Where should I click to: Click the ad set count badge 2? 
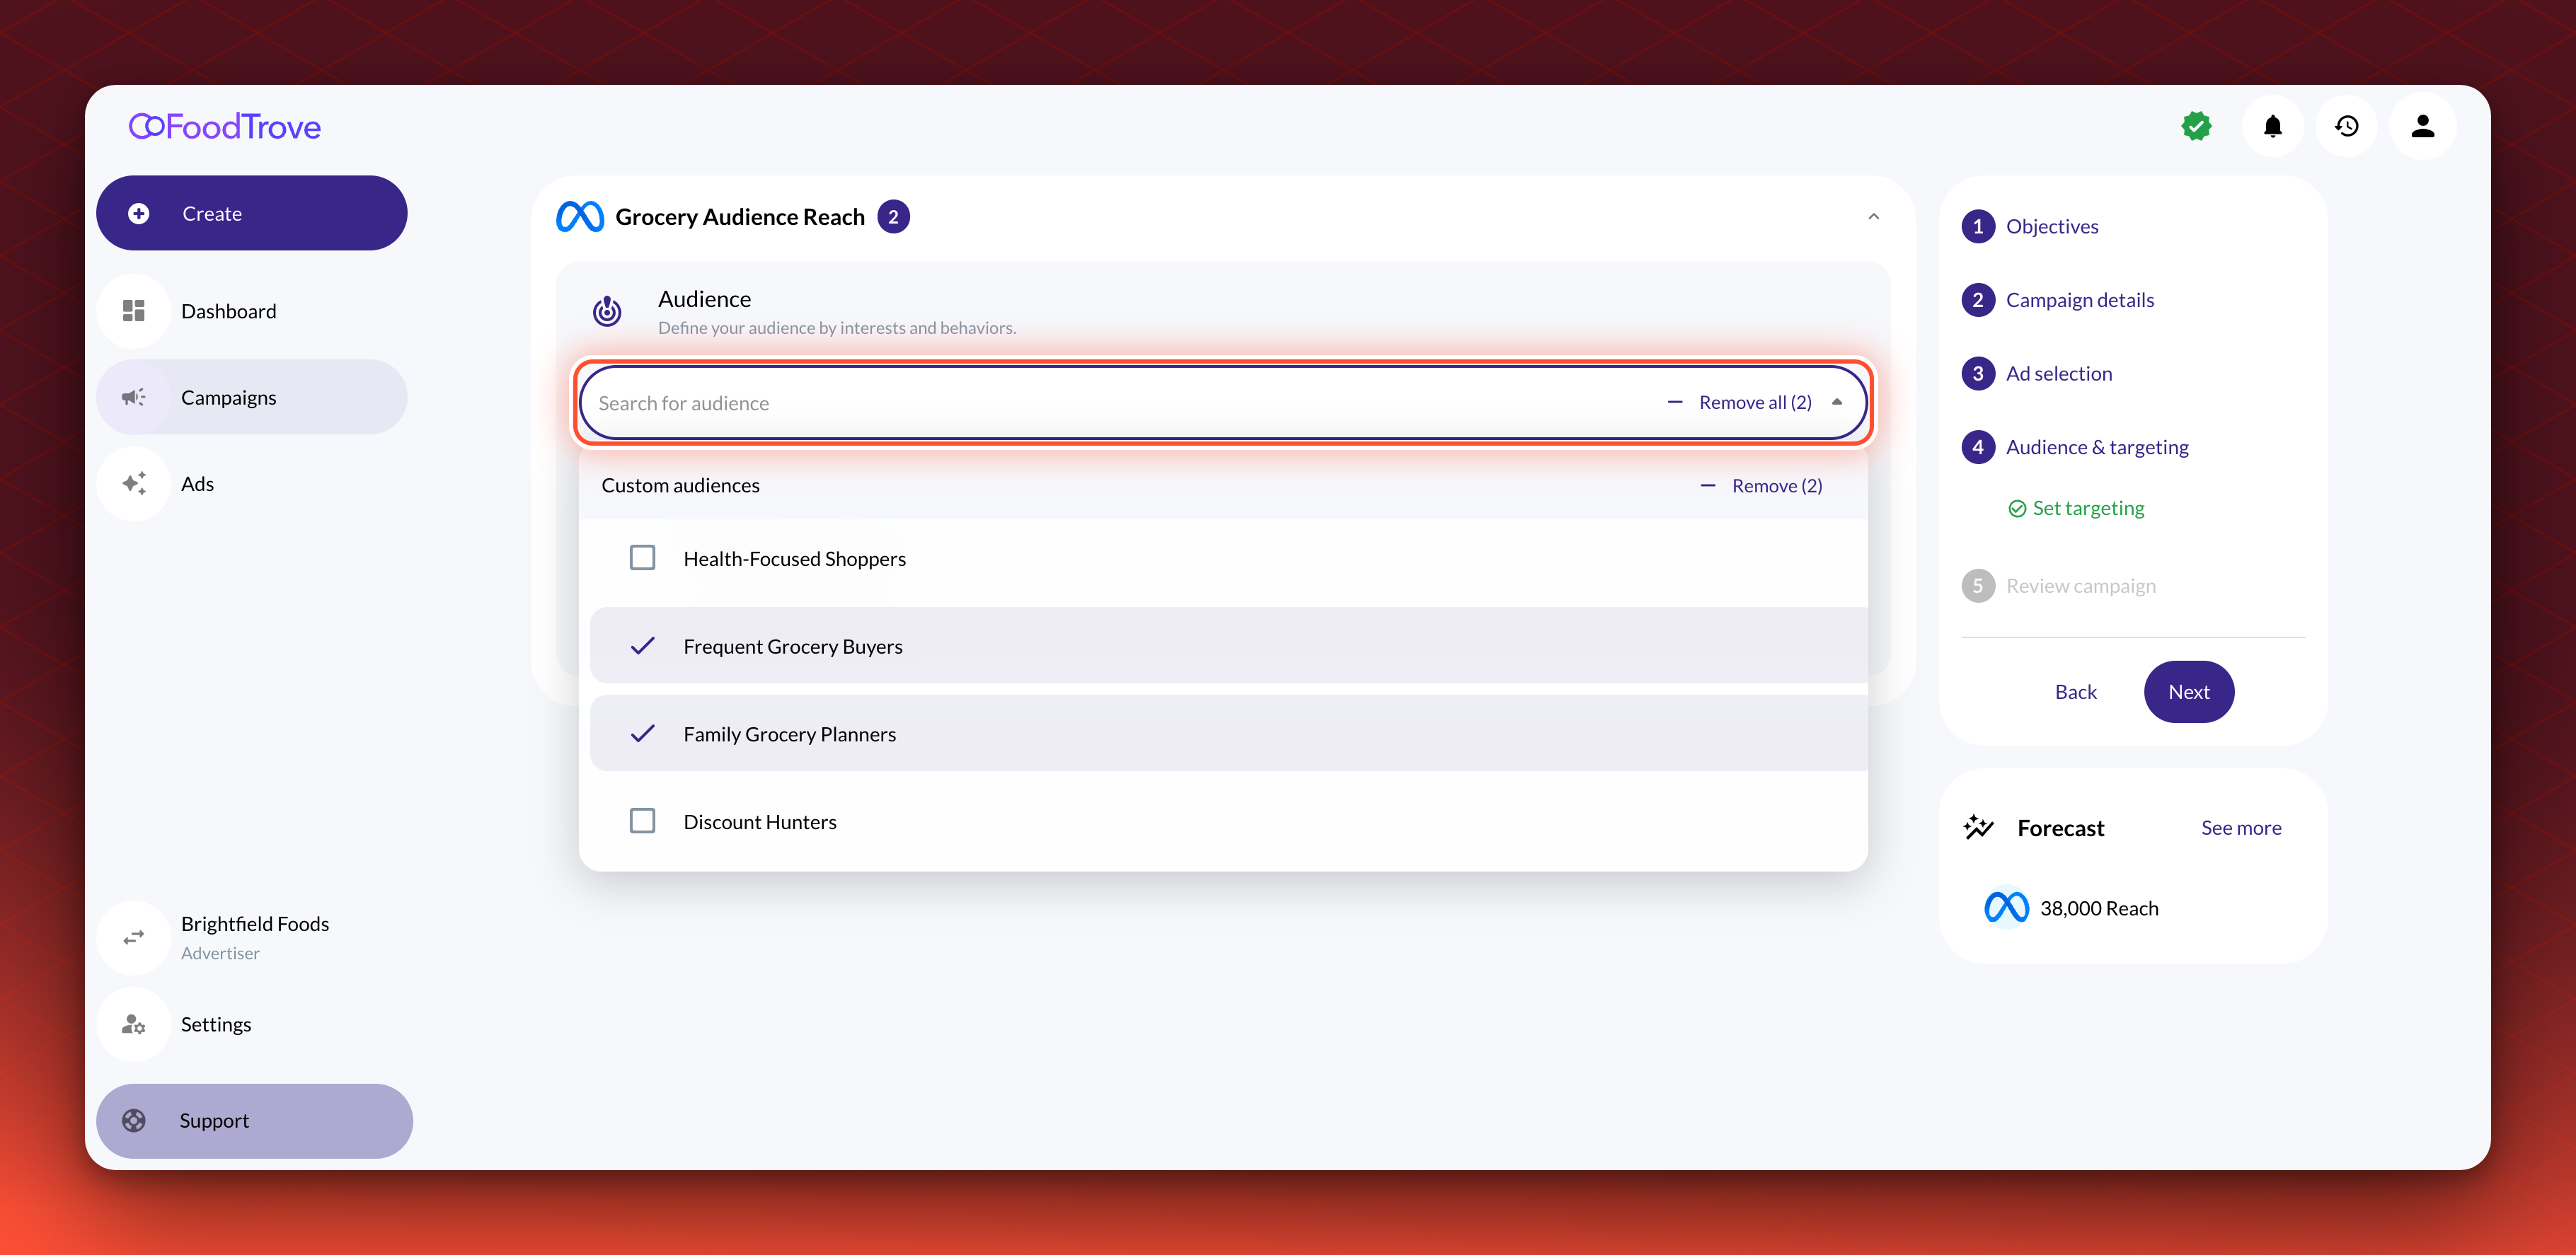point(893,217)
